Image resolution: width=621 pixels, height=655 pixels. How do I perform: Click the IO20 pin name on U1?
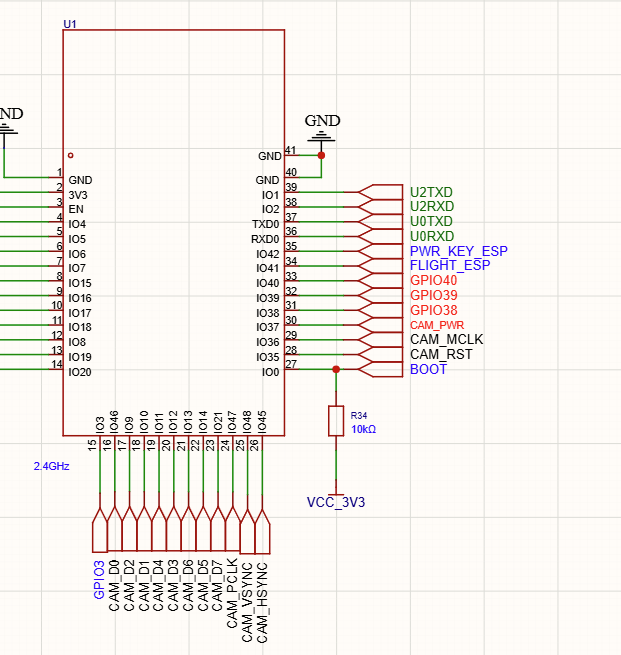(80, 372)
